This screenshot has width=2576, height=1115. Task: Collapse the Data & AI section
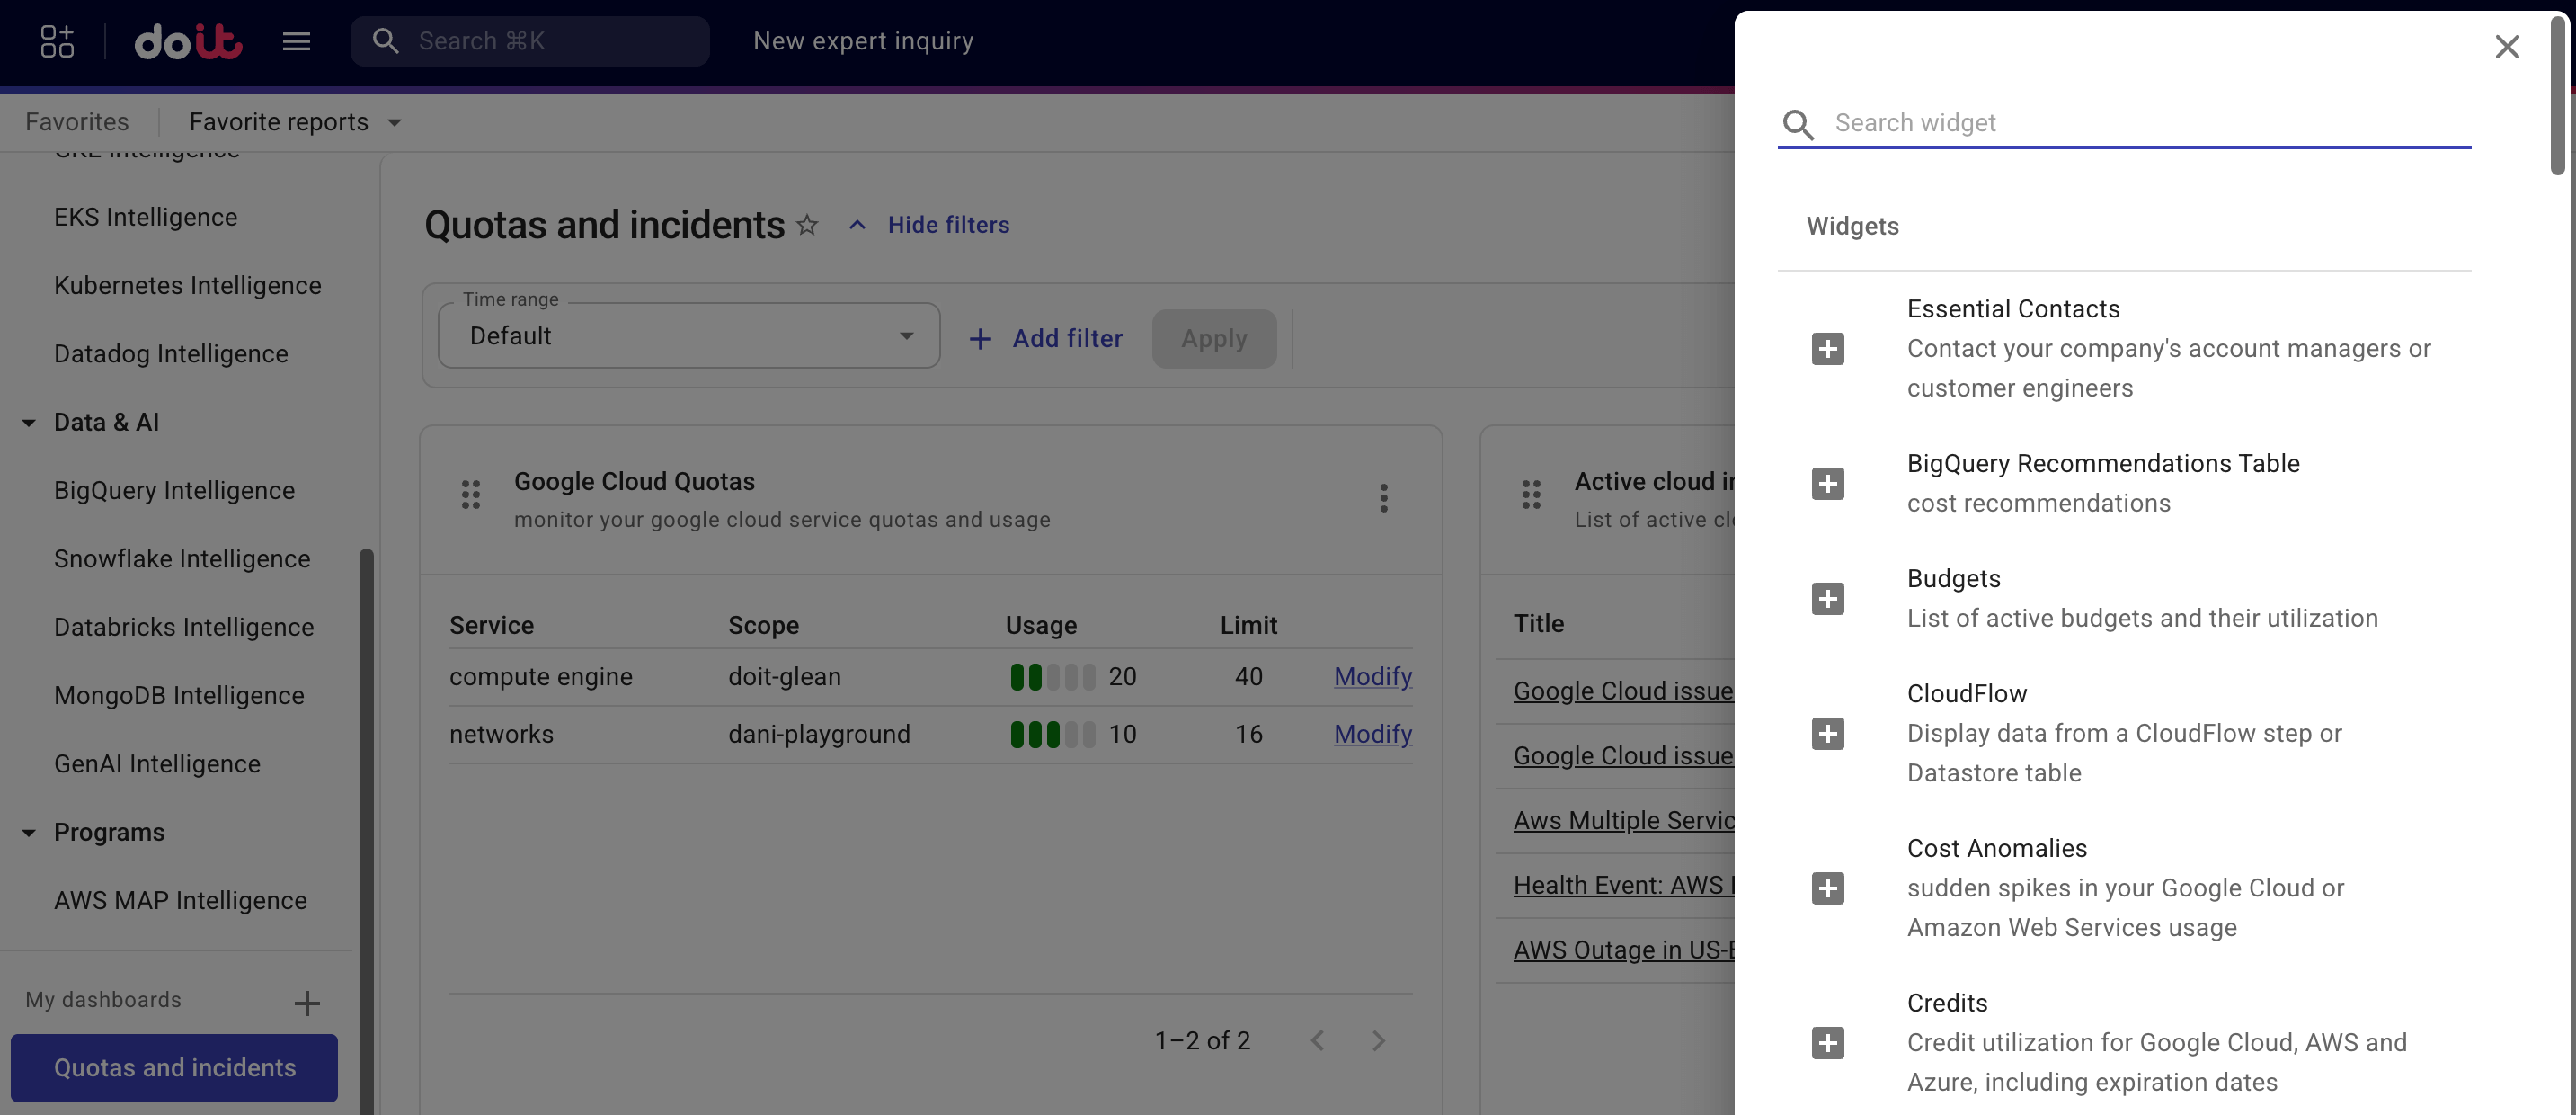(x=27, y=422)
